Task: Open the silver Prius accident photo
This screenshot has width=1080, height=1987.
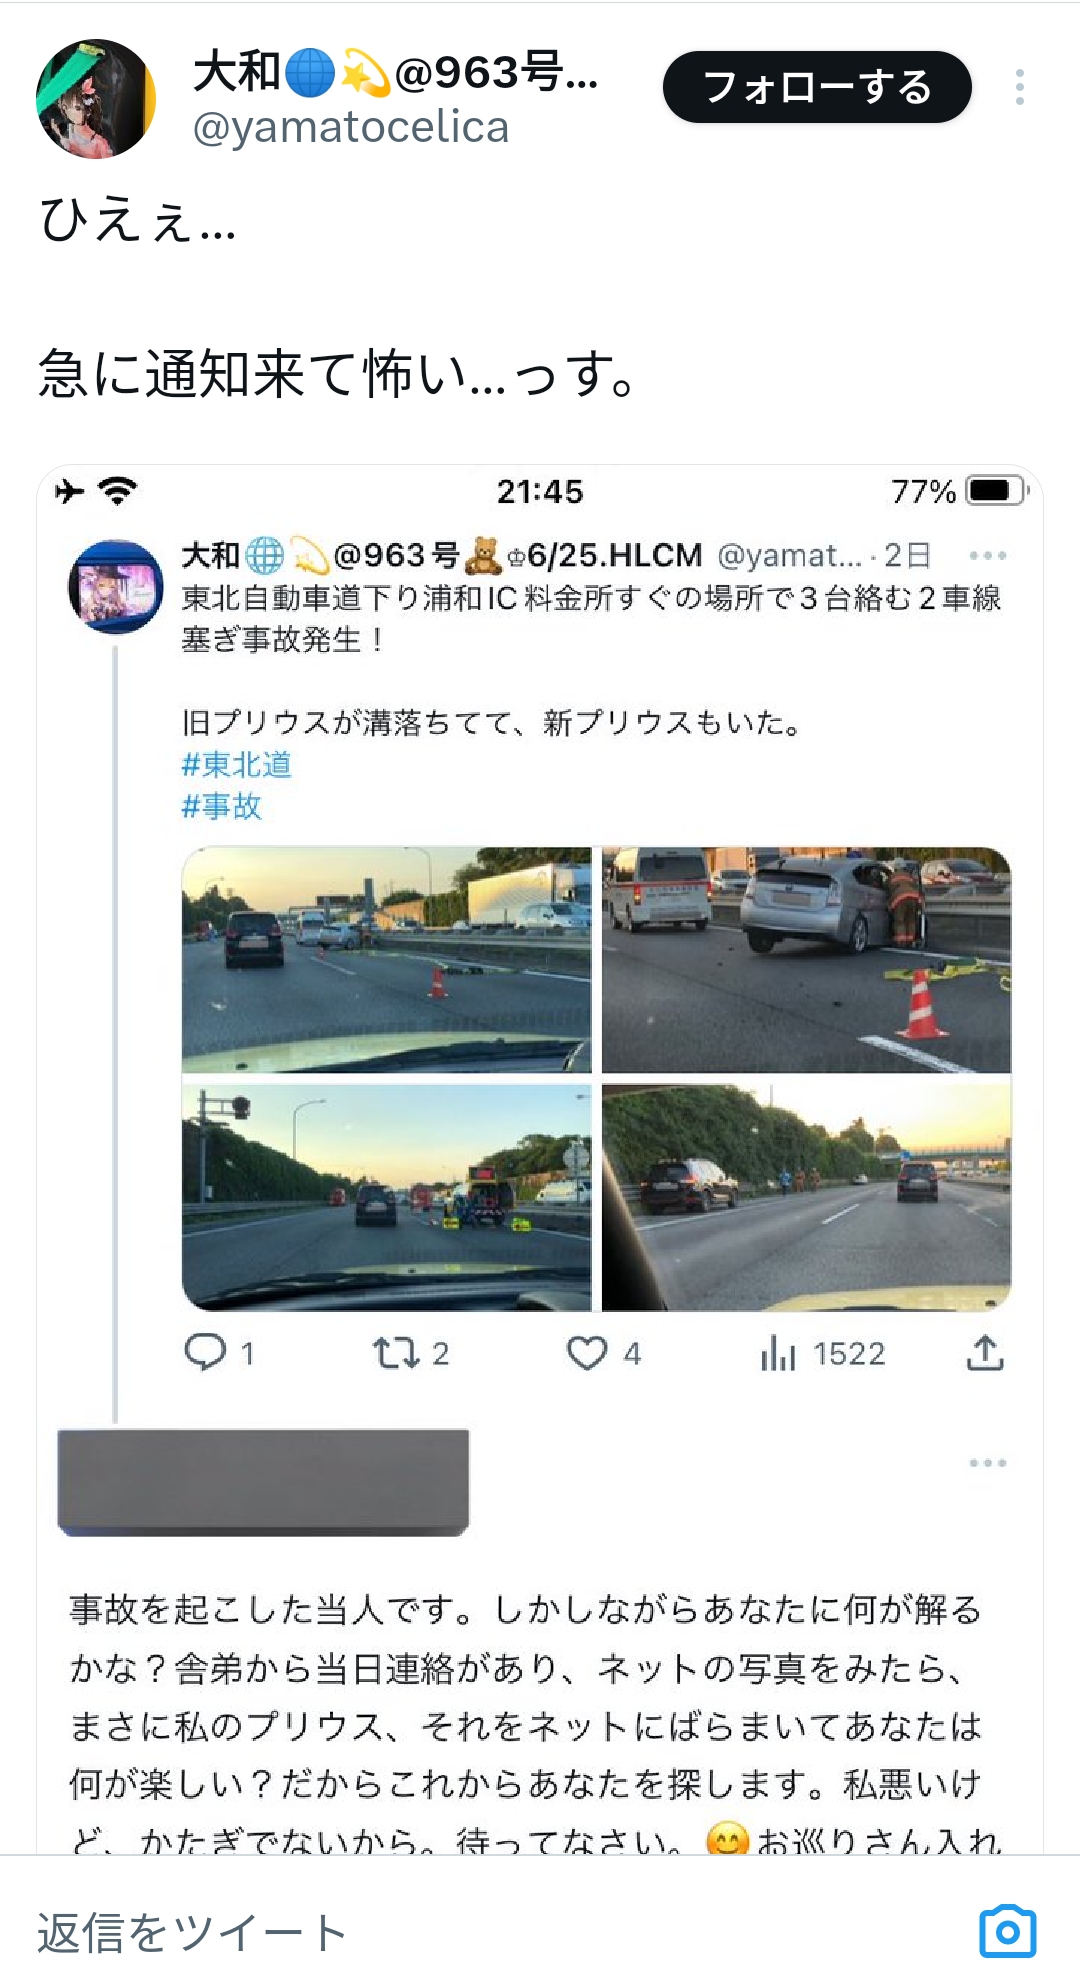Action: click(x=806, y=960)
